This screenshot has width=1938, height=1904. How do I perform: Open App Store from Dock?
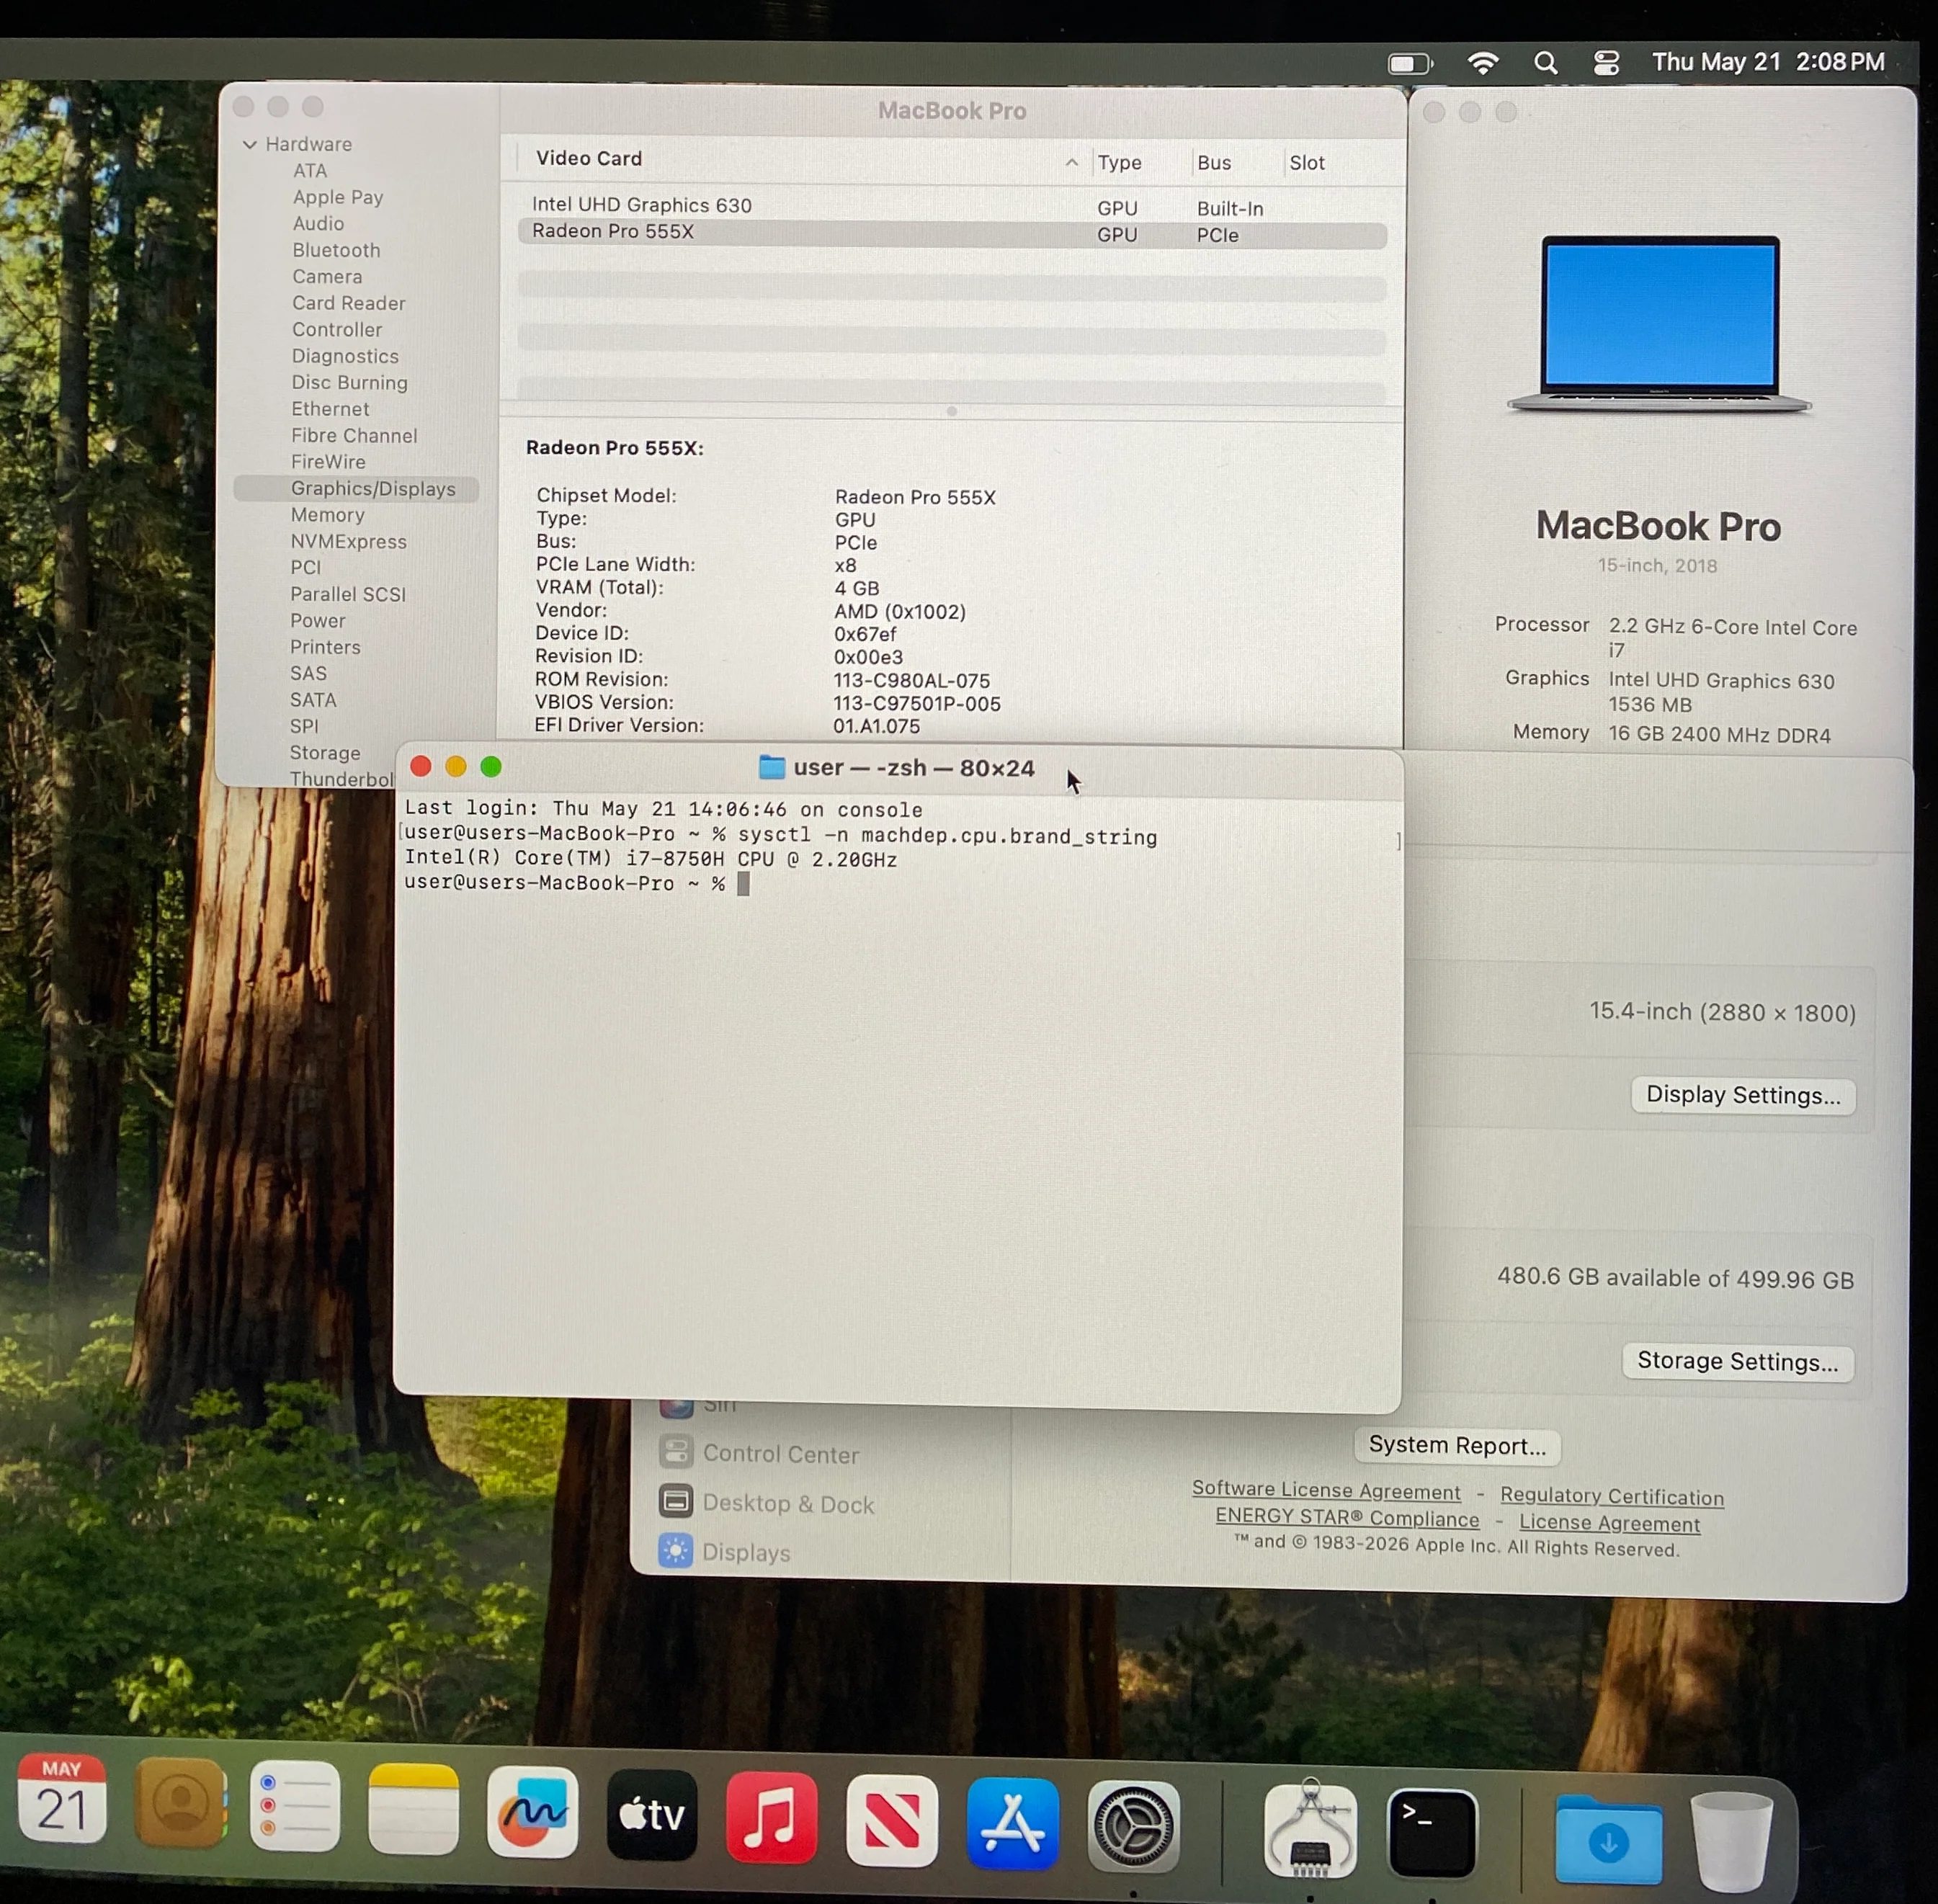[x=1013, y=1824]
